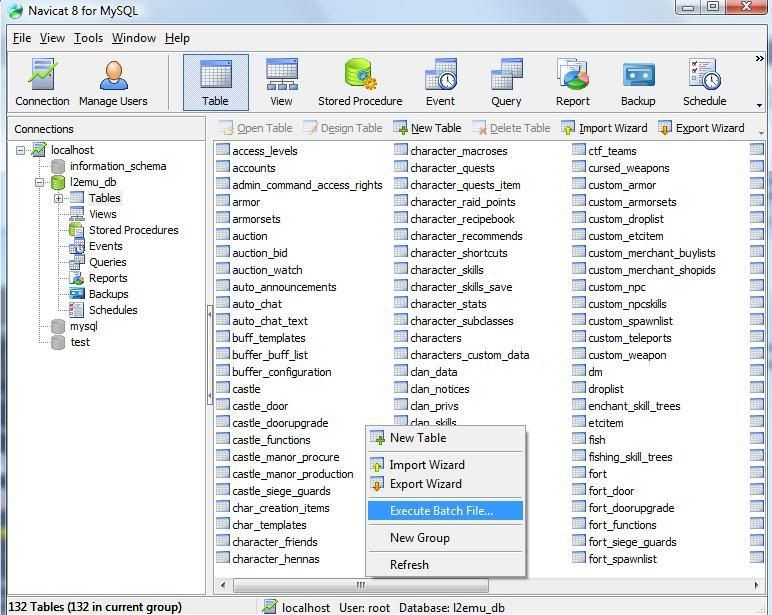Viewport: 772px width, 615px height.
Task: Choose New Table in context menu
Action: point(445,438)
